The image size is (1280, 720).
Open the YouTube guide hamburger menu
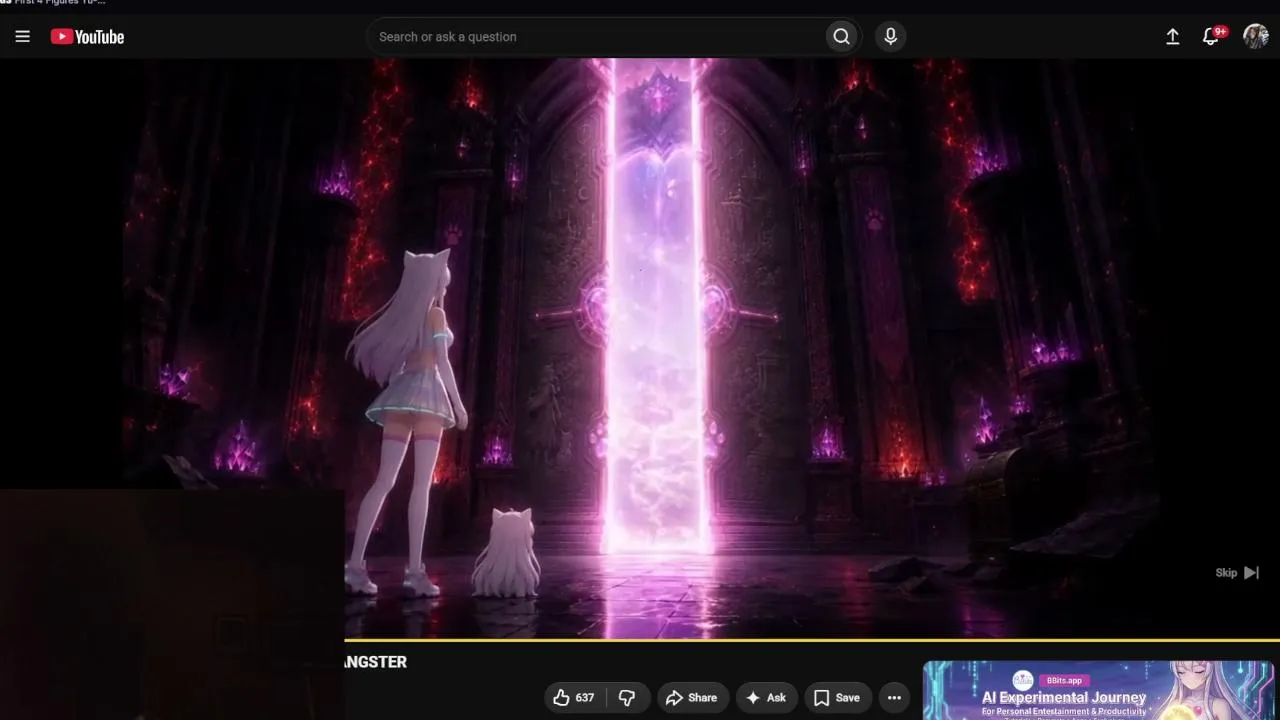click(23, 37)
